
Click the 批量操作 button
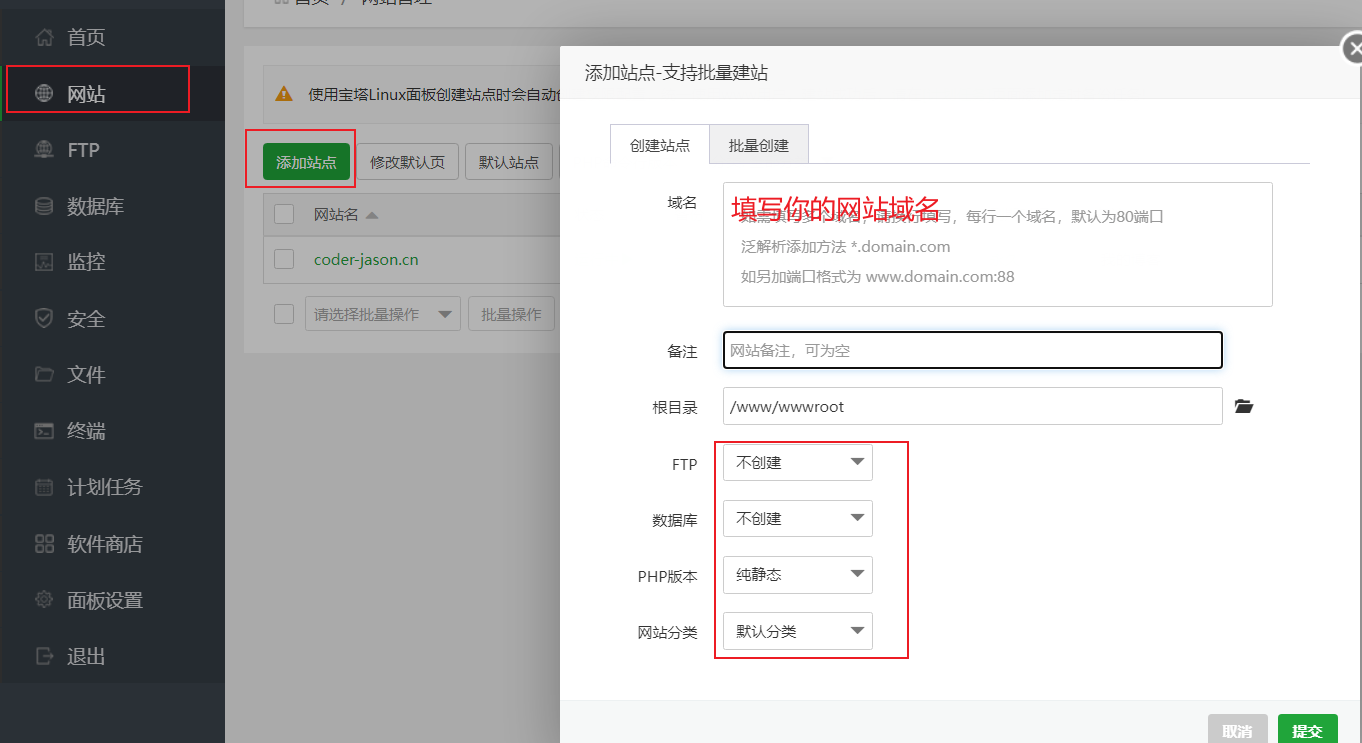511,314
